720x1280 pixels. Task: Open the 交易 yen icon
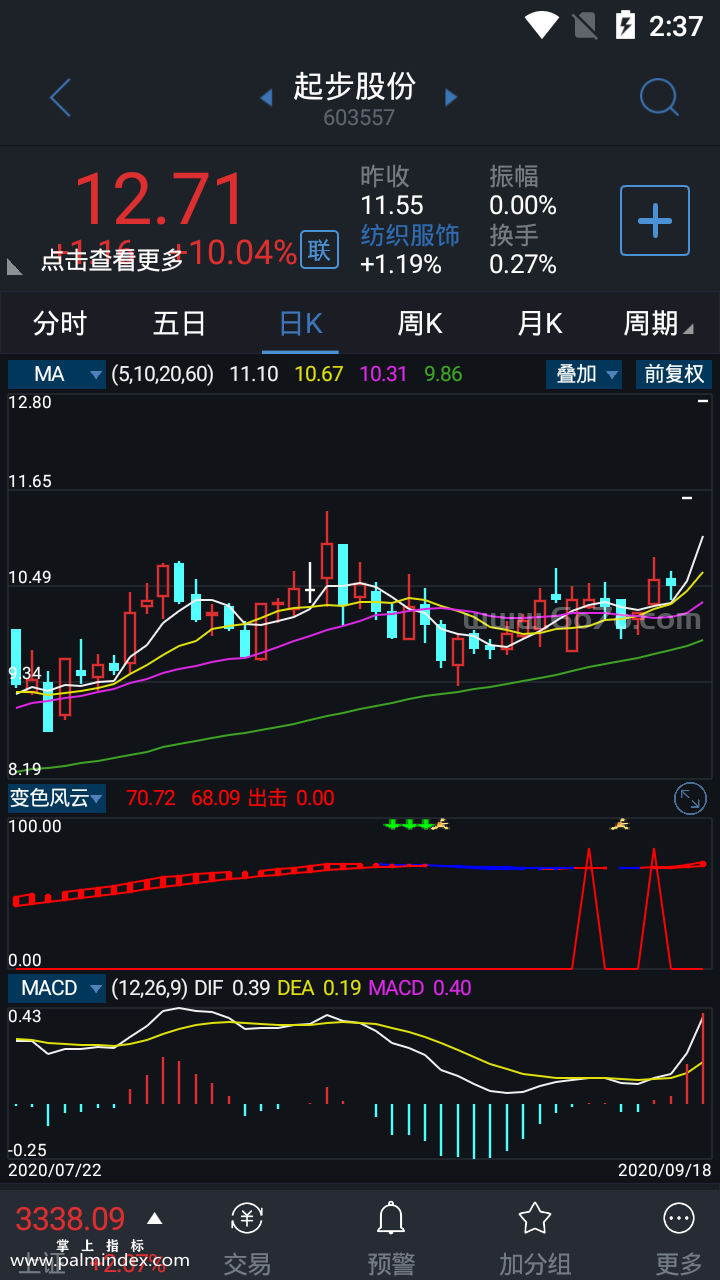[247, 1219]
